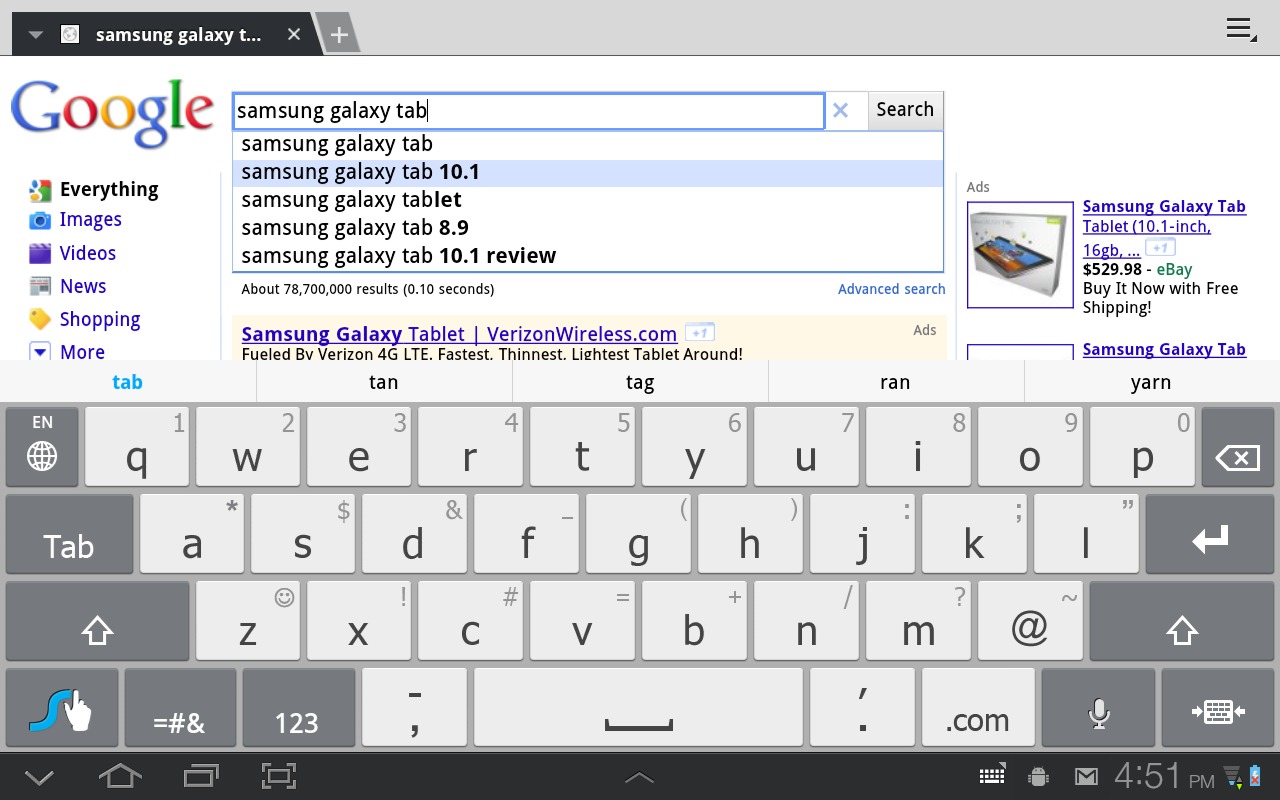Open the recent apps icon
Viewport: 1280px width, 800px height.
click(201, 776)
